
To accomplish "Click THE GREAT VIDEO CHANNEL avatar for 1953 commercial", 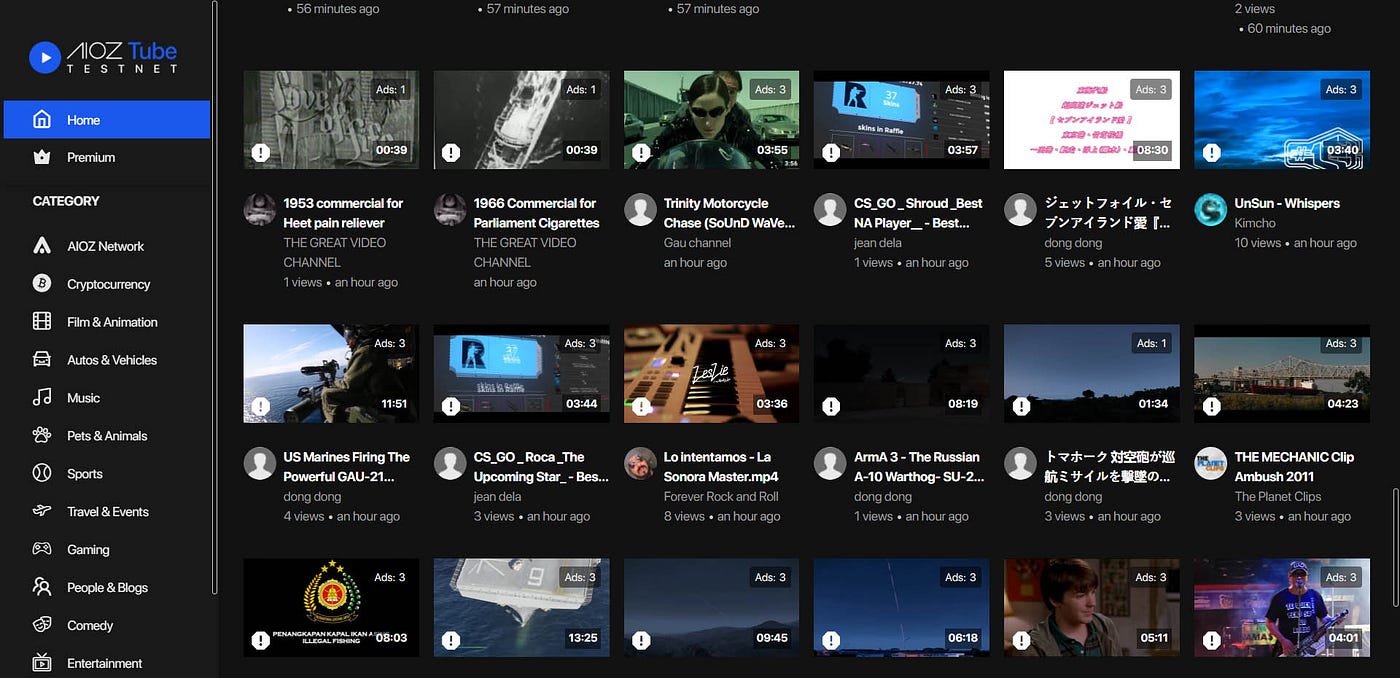I will coord(260,210).
